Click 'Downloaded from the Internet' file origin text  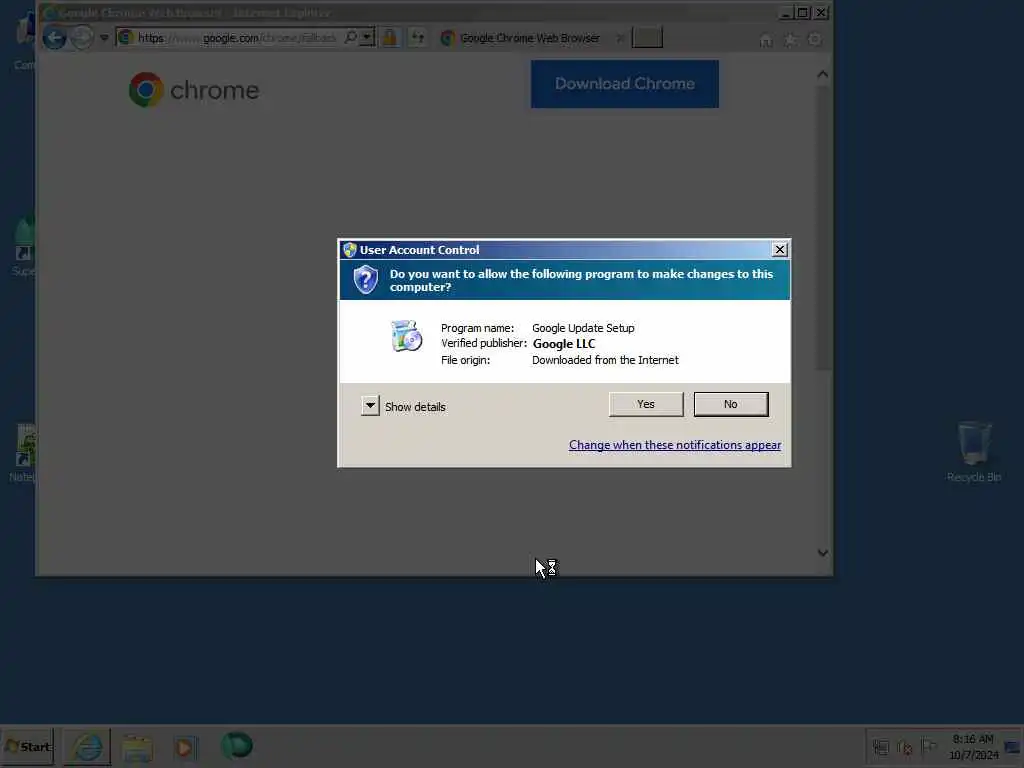(x=605, y=360)
